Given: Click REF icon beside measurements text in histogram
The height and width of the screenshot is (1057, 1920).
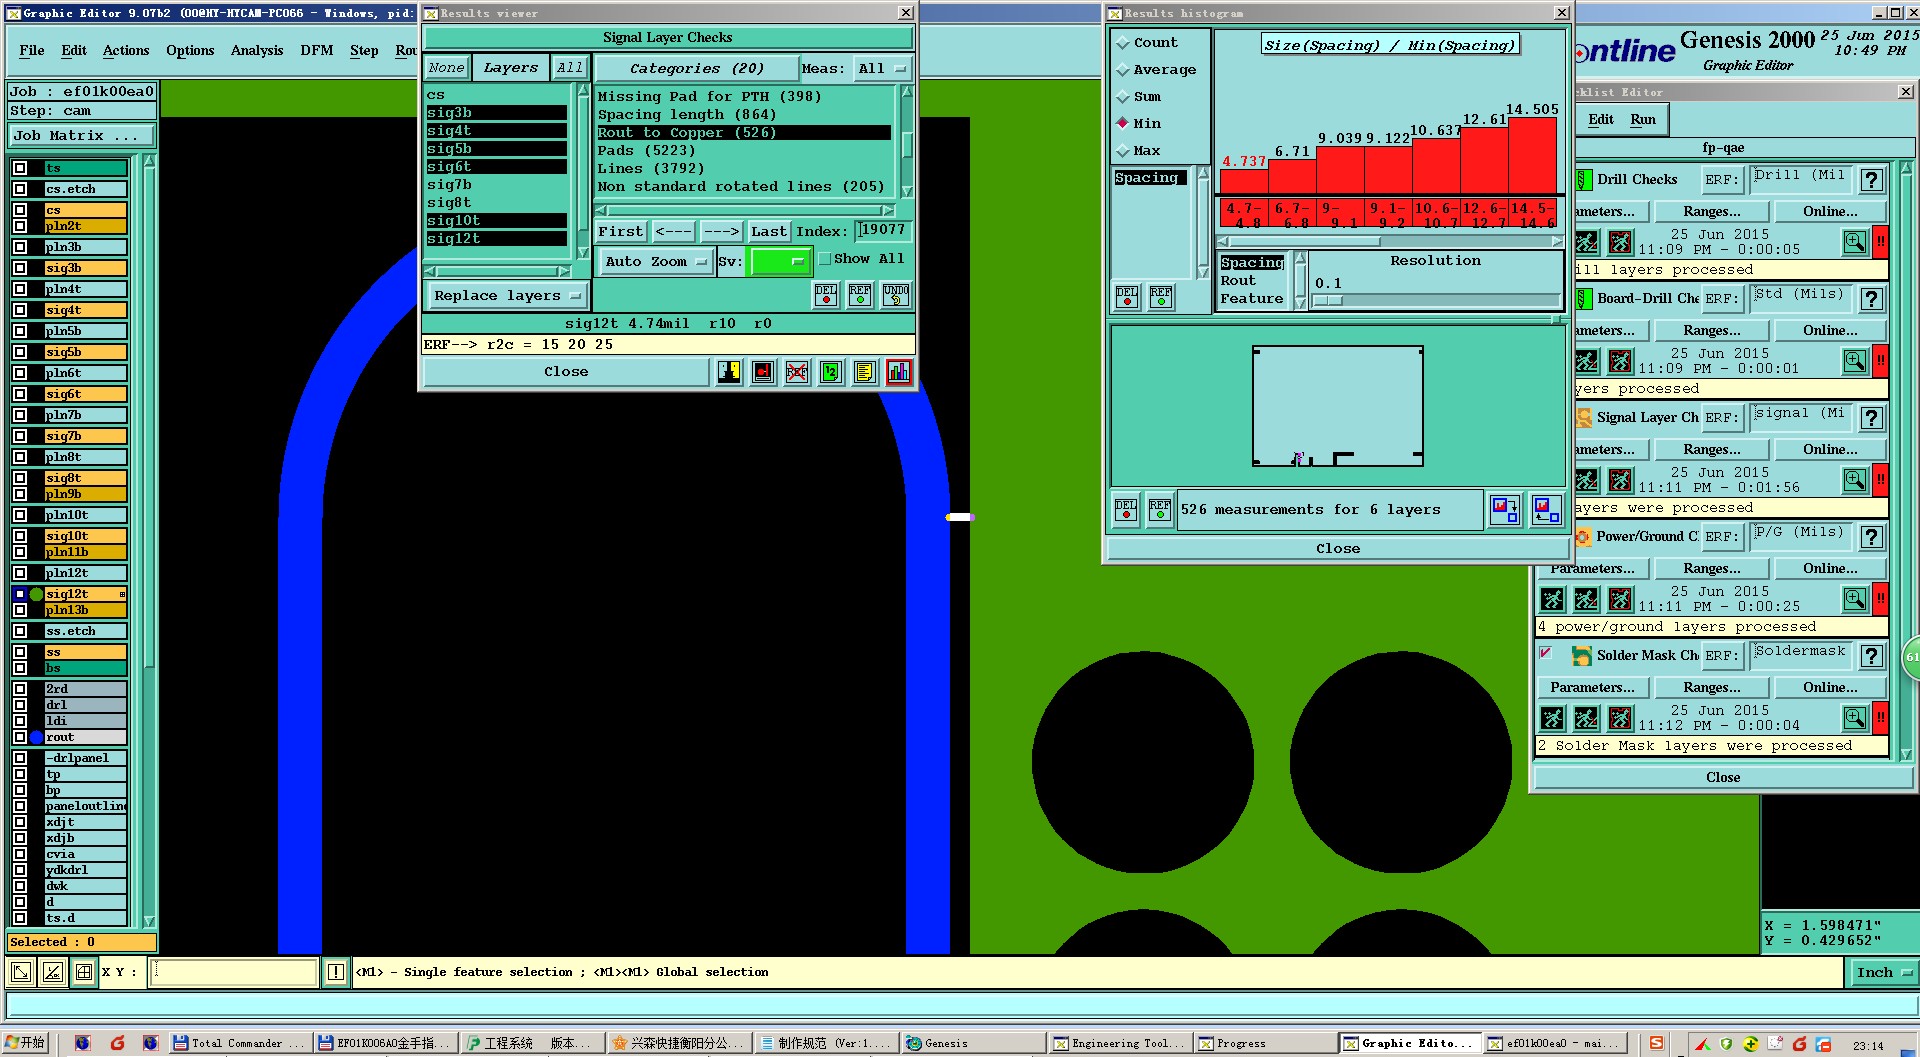Looking at the screenshot, I should click(1160, 510).
